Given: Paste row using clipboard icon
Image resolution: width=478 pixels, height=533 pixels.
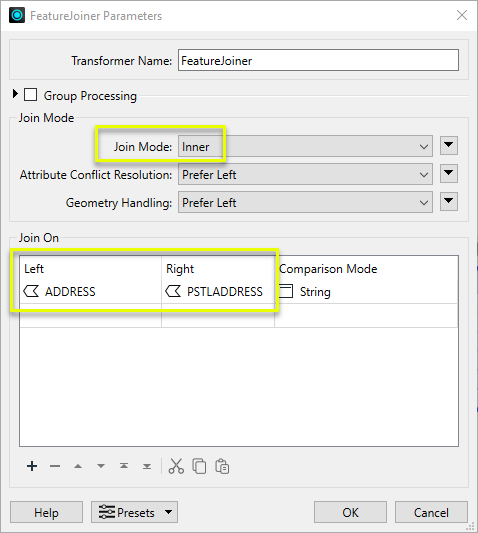Looking at the screenshot, I should pos(222,466).
